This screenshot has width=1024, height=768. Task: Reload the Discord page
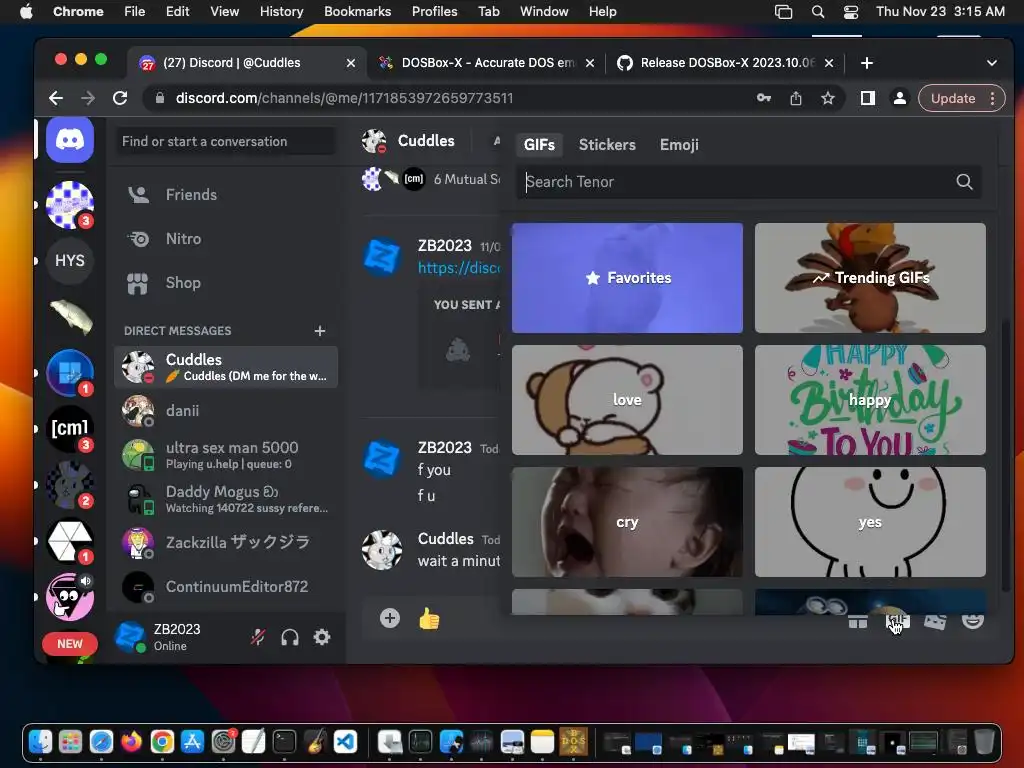coord(120,98)
